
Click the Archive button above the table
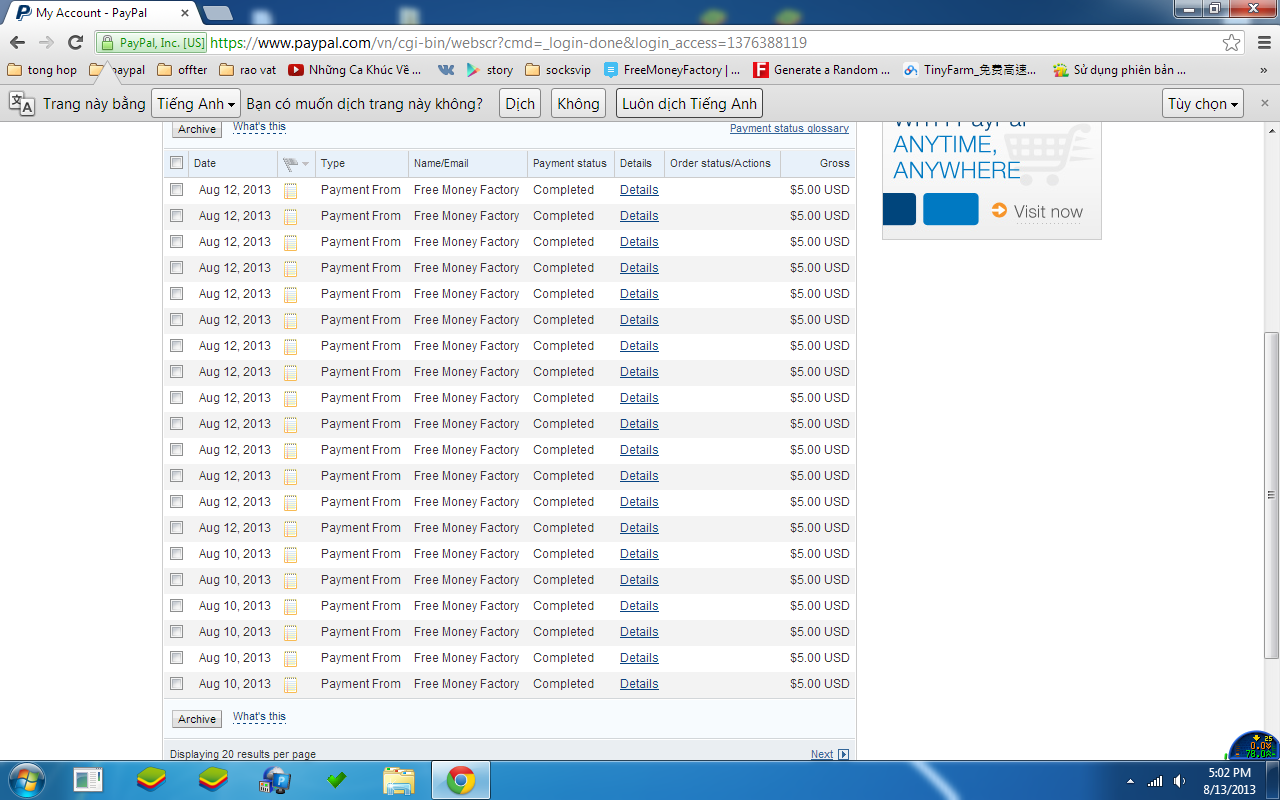click(x=197, y=129)
